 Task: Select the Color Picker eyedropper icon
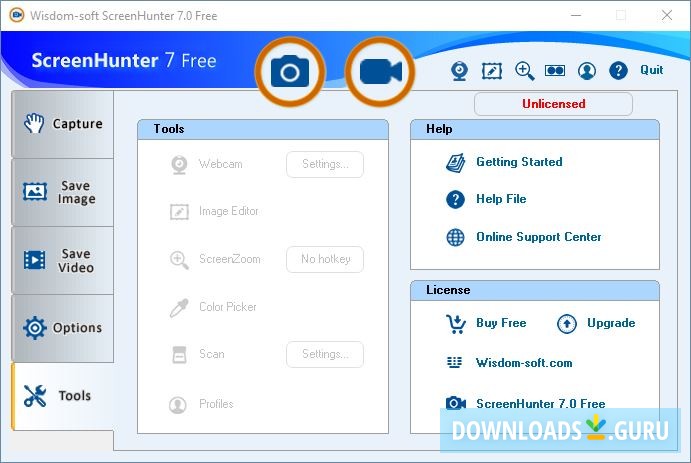(x=179, y=307)
